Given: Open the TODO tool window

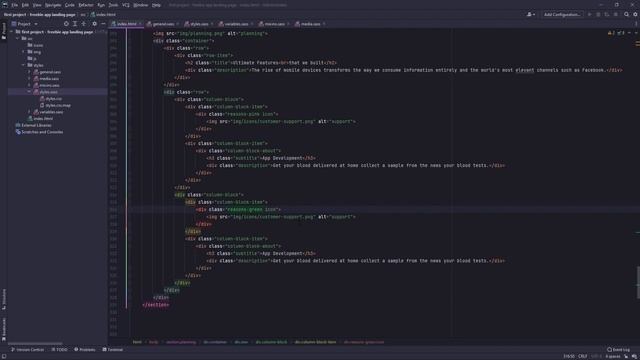Looking at the screenshot, I should (60, 350).
